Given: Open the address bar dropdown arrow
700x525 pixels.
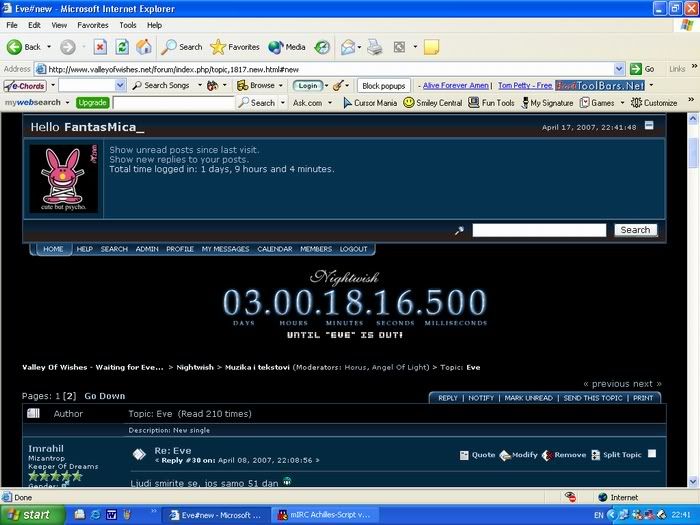Looking at the screenshot, I should [619, 69].
